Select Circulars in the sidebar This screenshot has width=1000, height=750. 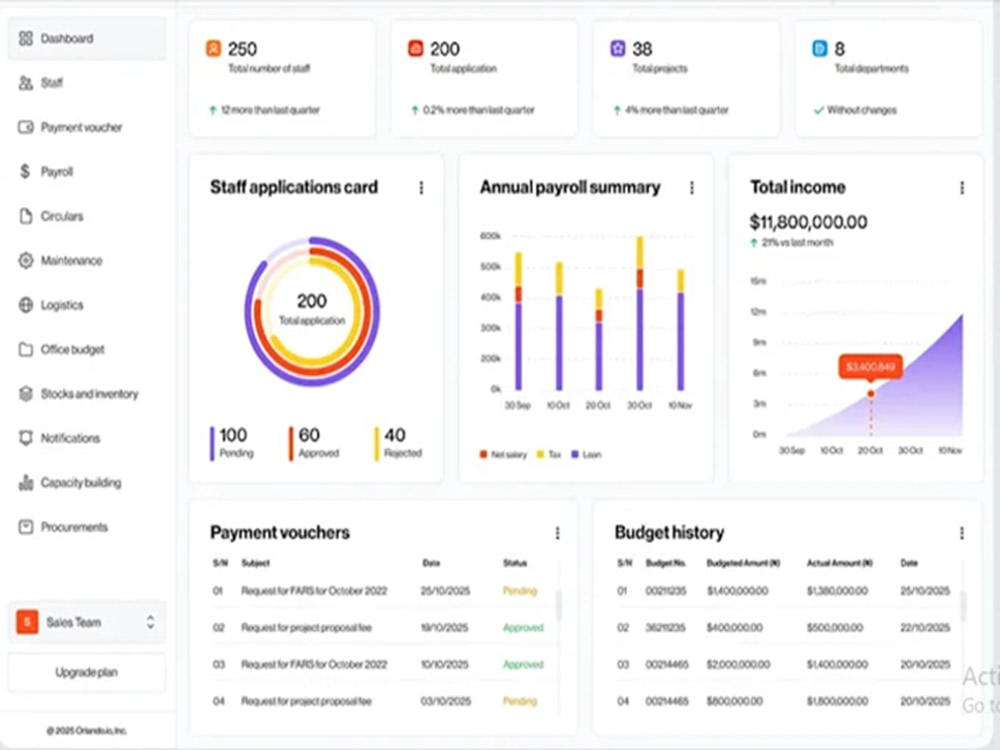click(87, 216)
